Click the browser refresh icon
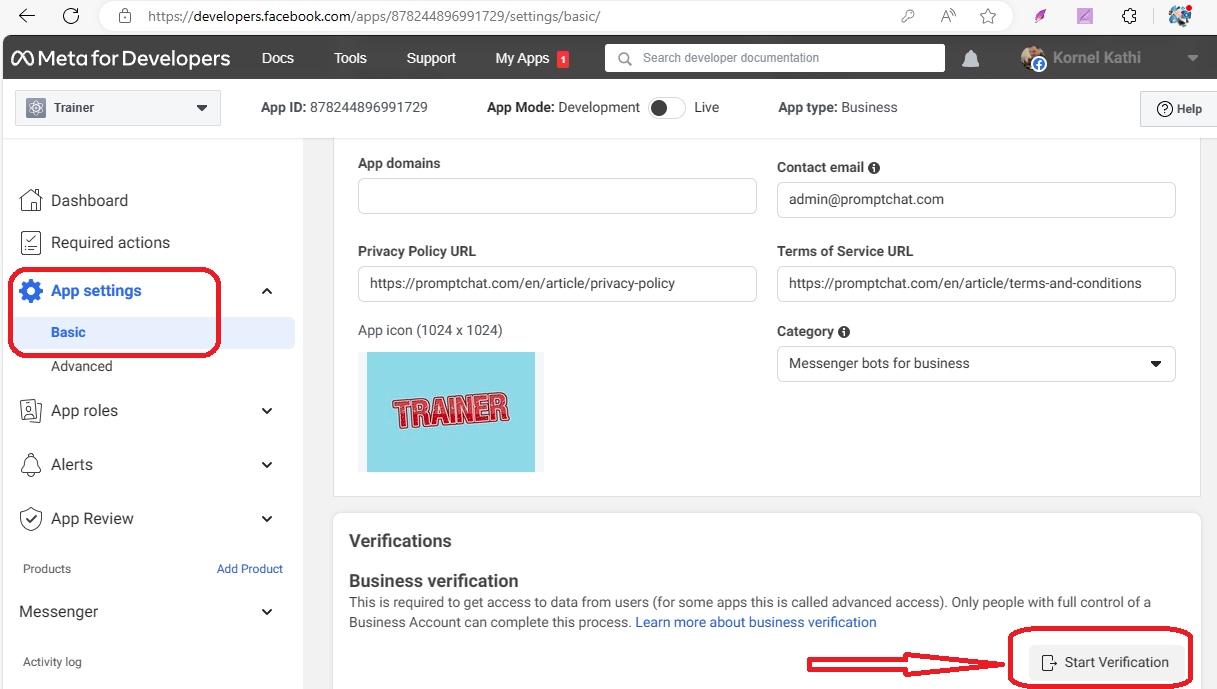1217x689 pixels. tap(71, 16)
